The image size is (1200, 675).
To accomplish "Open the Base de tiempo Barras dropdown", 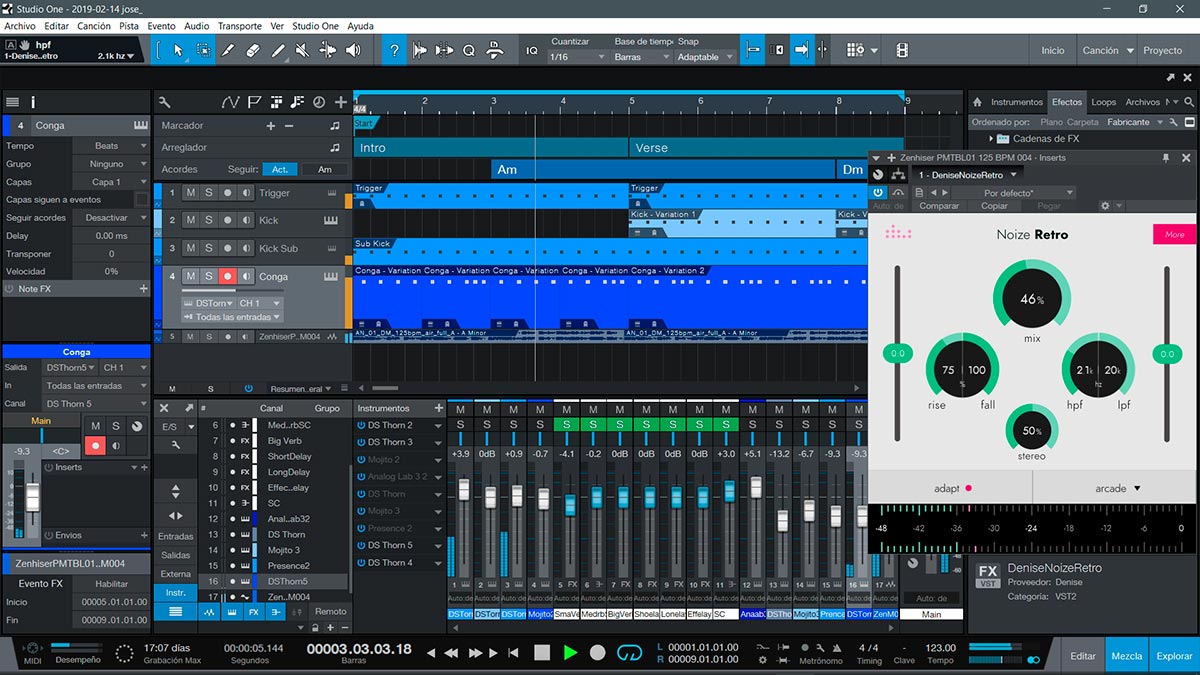I will [x=641, y=57].
